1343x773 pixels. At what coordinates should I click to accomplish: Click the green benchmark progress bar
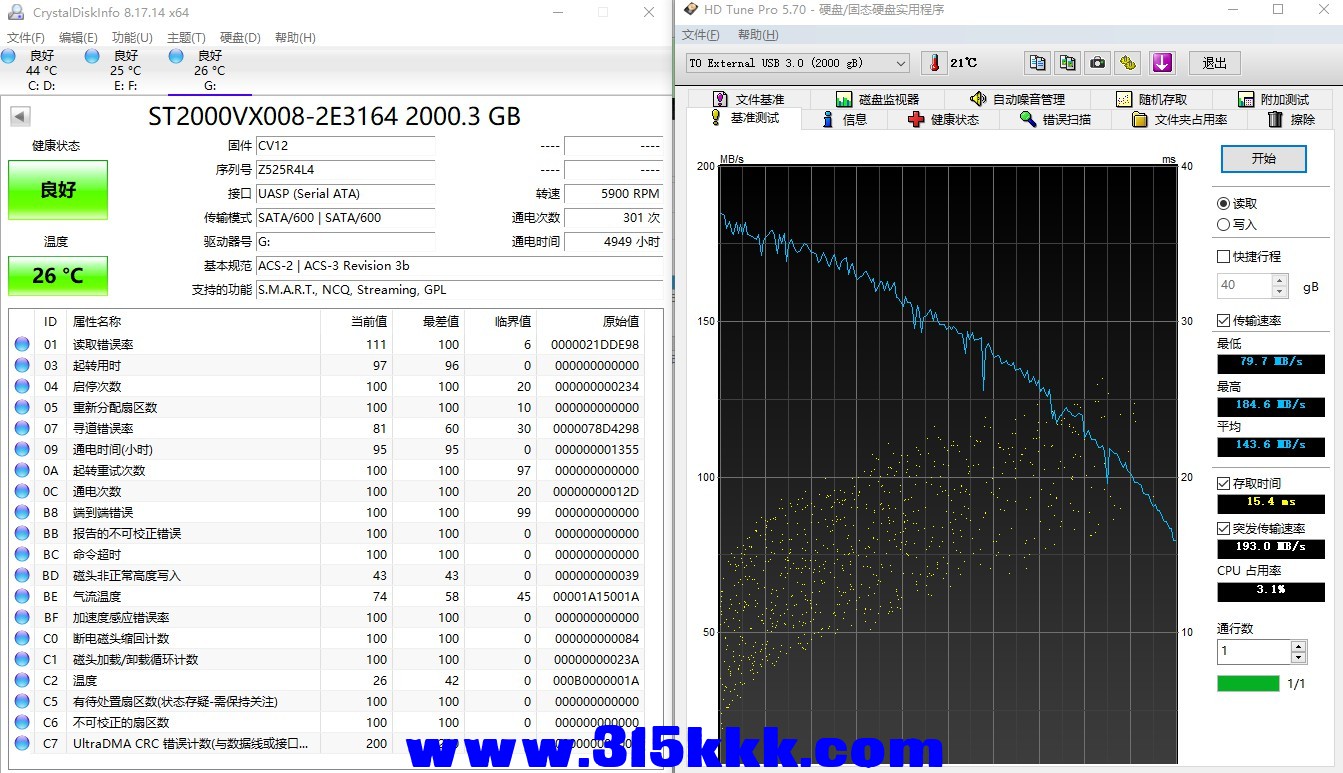1248,684
